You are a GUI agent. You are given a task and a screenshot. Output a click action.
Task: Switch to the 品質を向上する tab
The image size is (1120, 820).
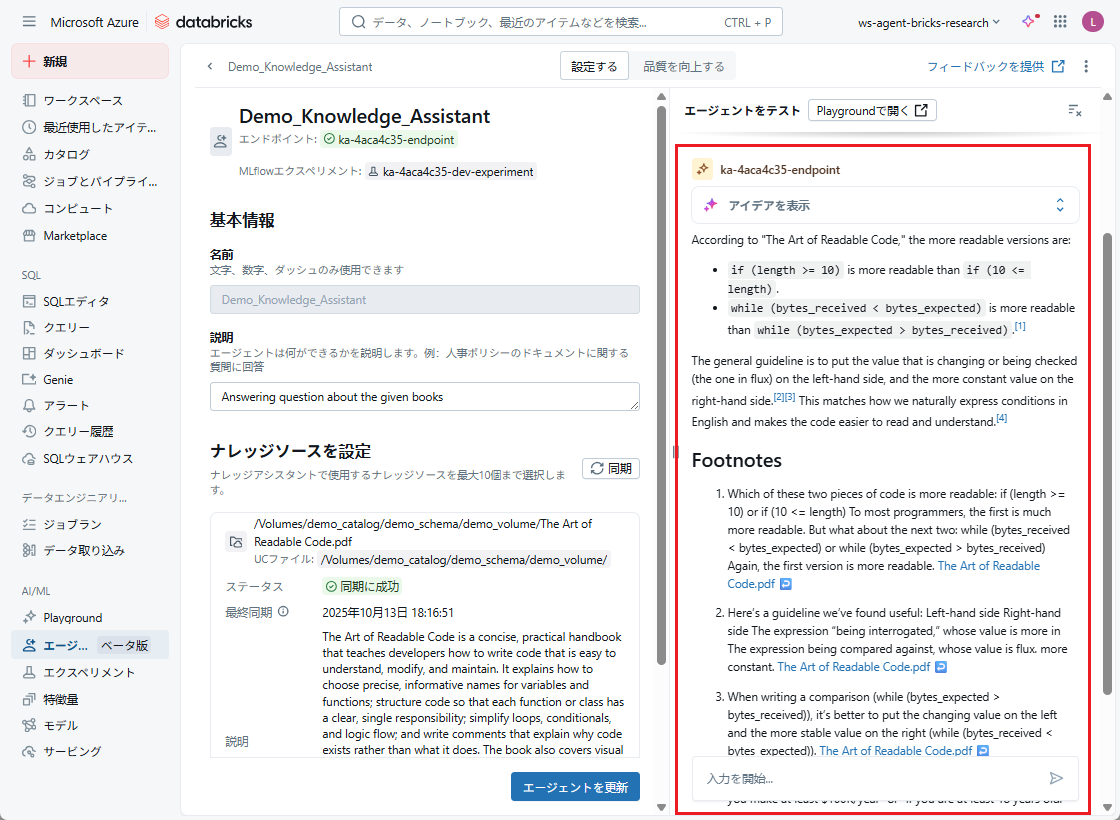click(683, 67)
